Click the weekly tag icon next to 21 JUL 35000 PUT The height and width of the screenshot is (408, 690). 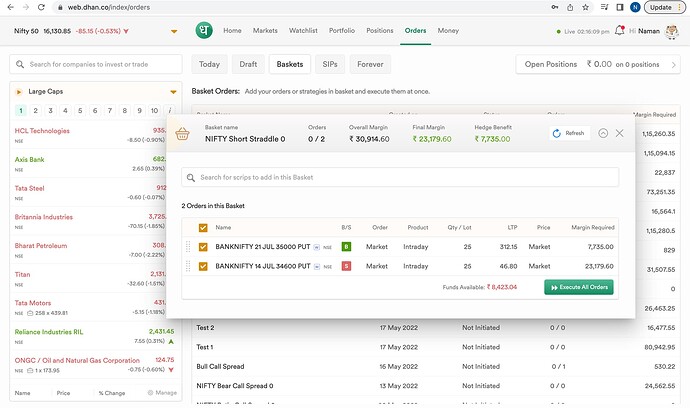coord(316,247)
